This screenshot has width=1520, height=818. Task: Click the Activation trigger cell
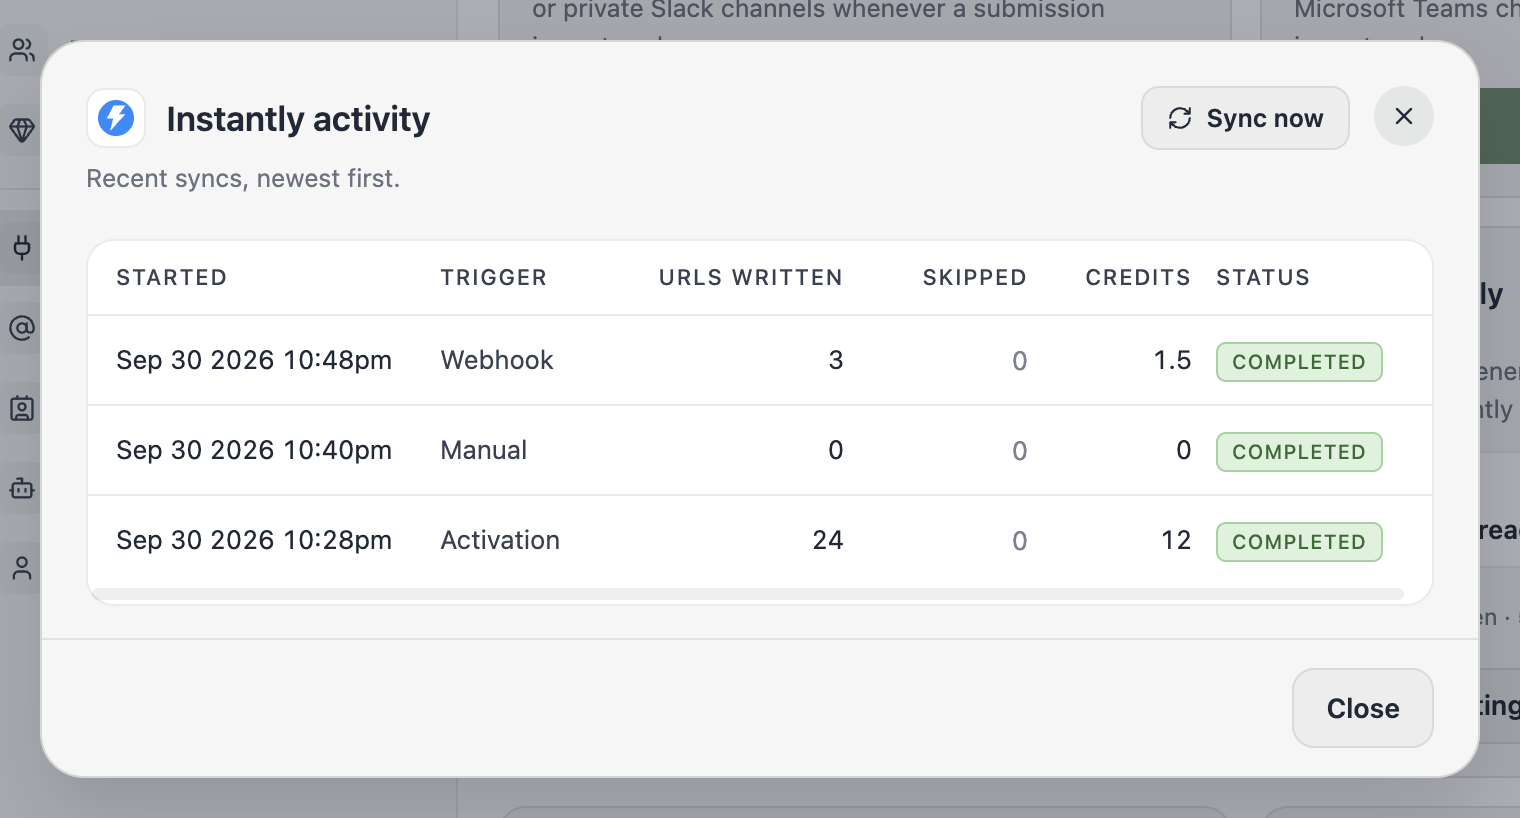pos(500,540)
